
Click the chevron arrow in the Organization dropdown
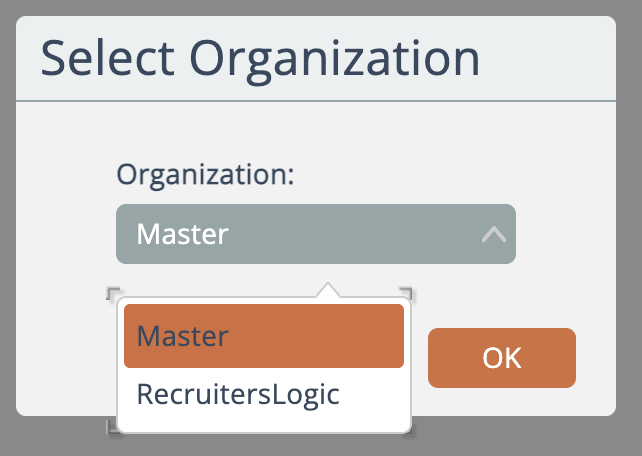click(x=493, y=235)
